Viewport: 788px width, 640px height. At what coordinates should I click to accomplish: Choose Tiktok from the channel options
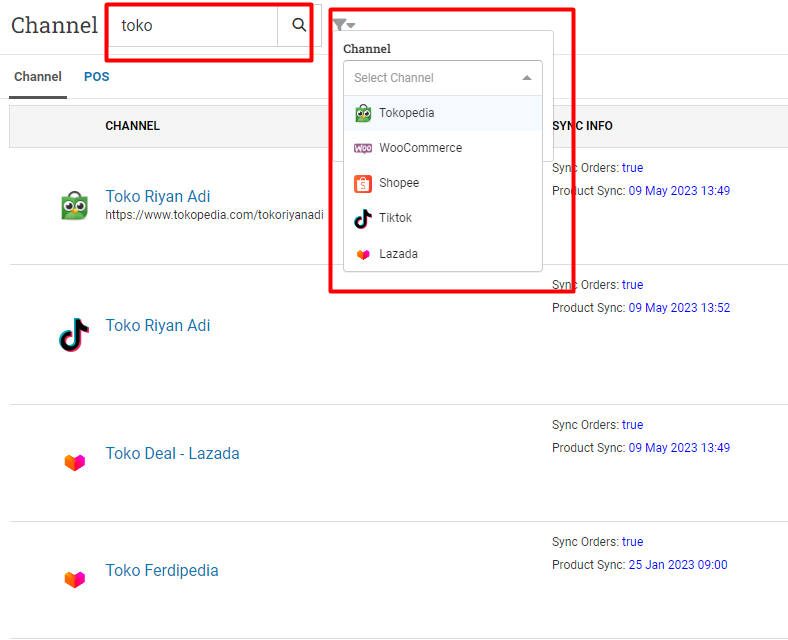click(443, 218)
